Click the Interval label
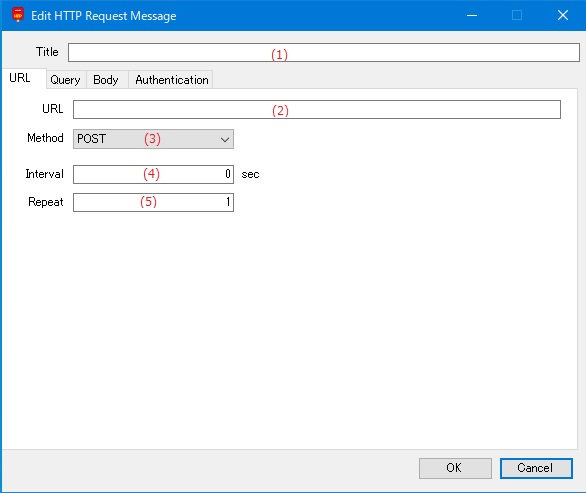586x493 pixels. (x=44, y=174)
